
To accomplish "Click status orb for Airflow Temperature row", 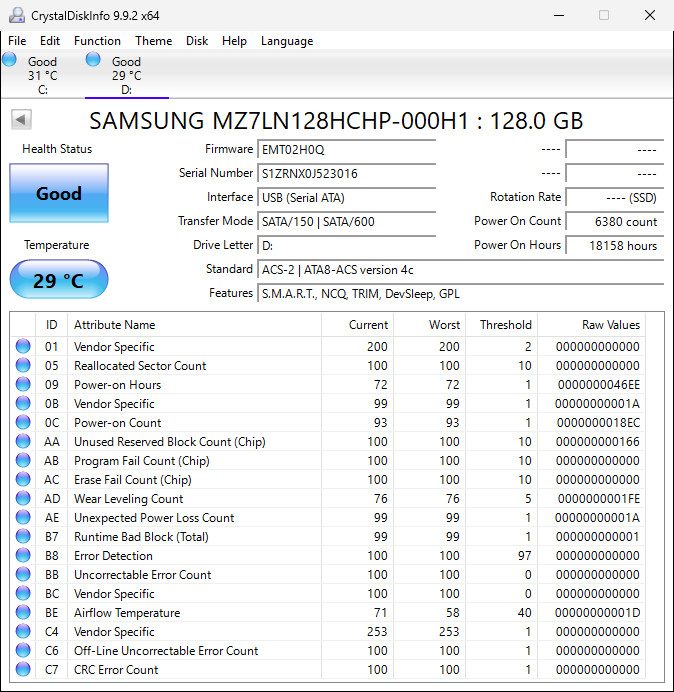I will pos(23,612).
